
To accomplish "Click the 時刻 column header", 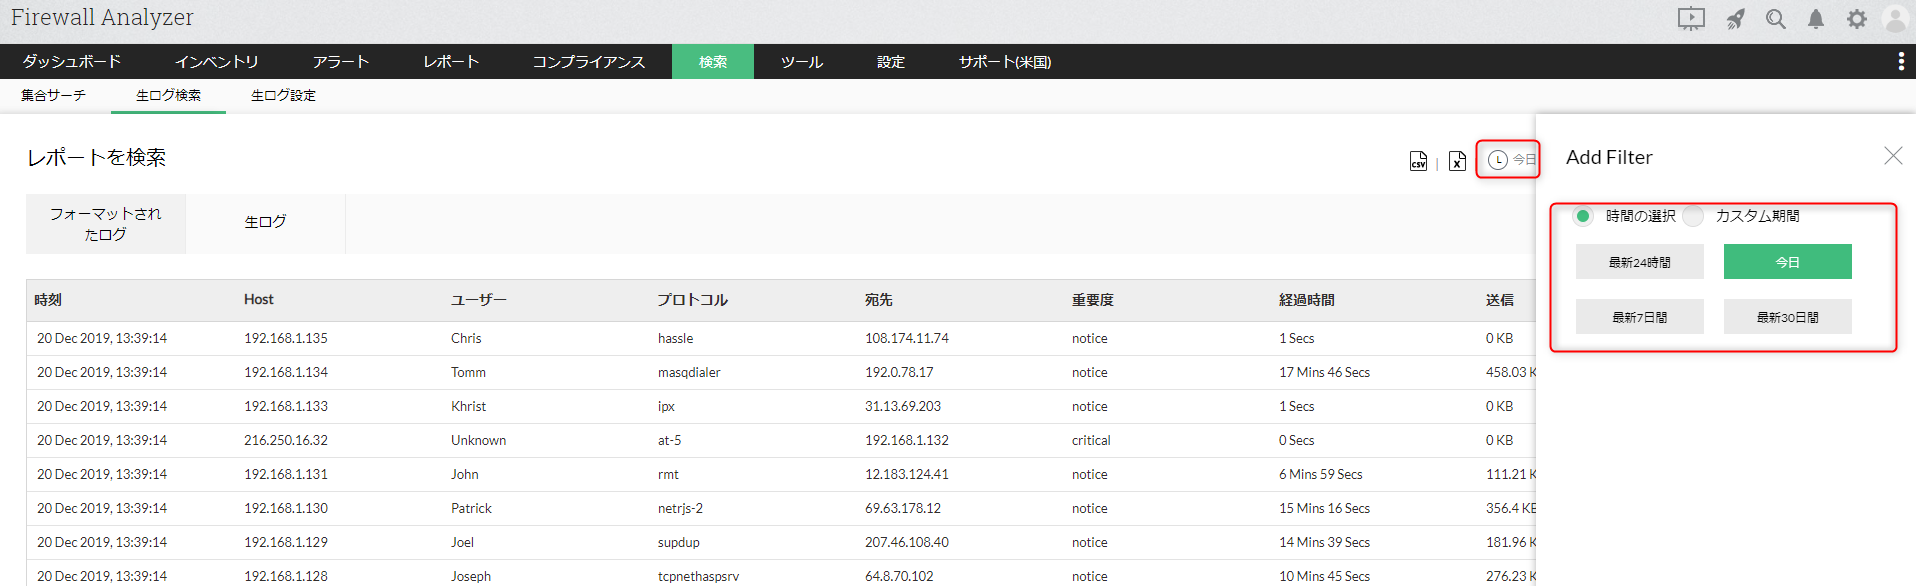I will (x=48, y=300).
